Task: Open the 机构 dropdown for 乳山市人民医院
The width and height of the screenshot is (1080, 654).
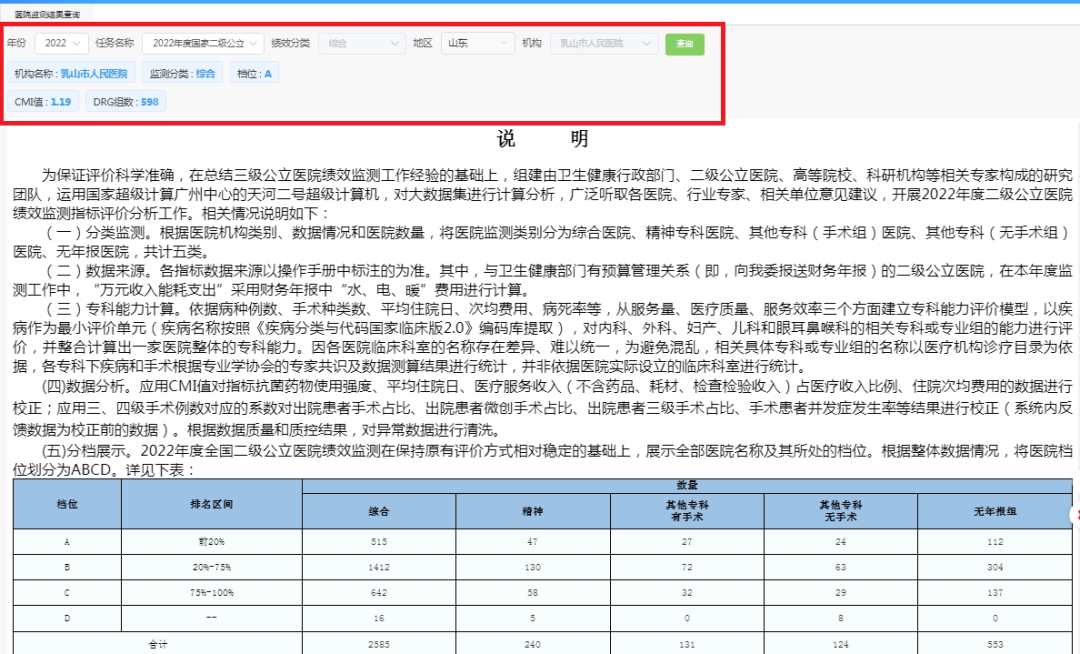Action: coord(604,43)
